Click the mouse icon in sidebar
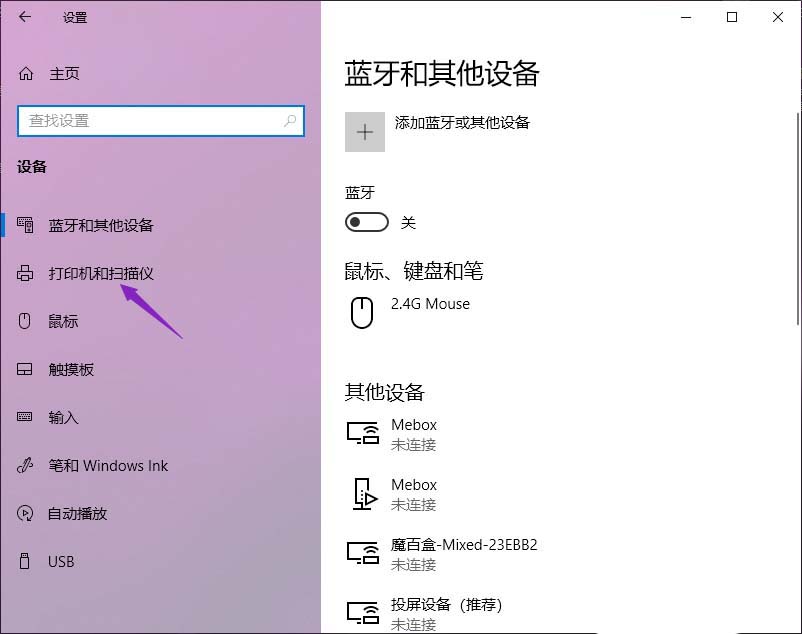Image resolution: width=802 pixels, height=634 pixels. coord(25,321)
